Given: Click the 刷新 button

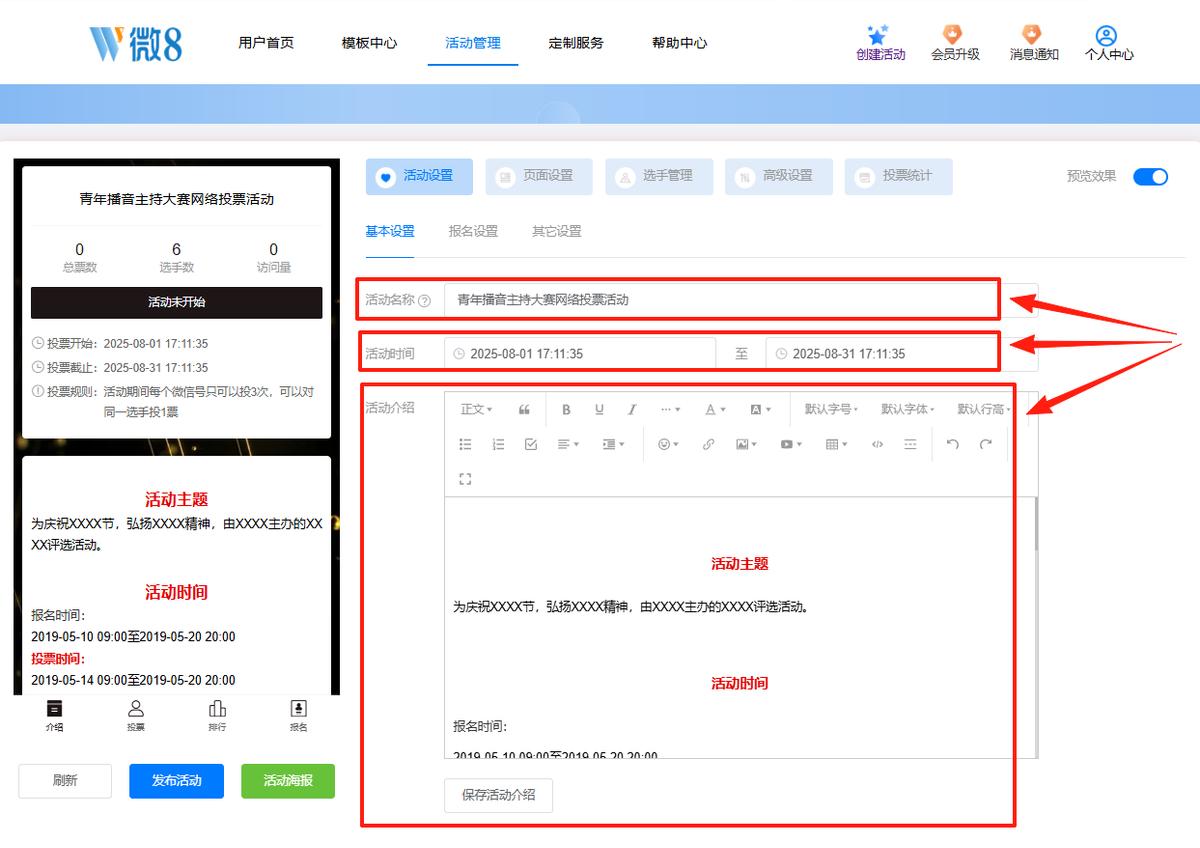Looking at the screenshot, I should (65, 781).
